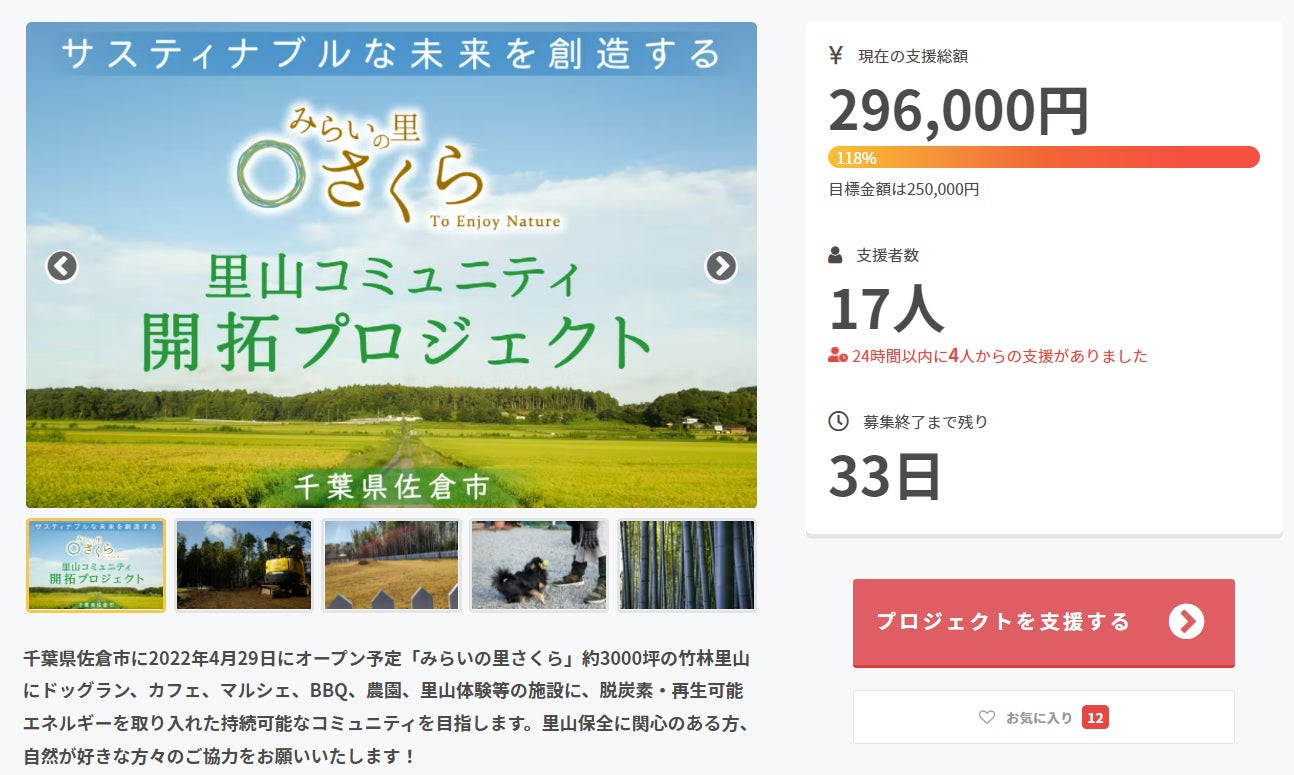
Task: Select the bamboo forest thumbnail
Action: click(x=686, y=565)
